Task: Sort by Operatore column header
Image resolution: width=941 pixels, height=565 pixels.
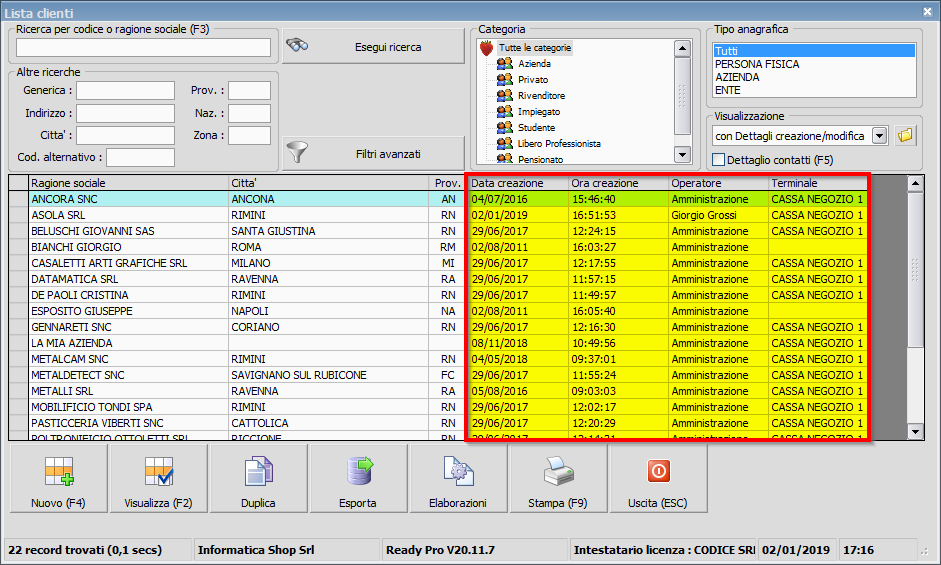Action: [x=718, y=183]
